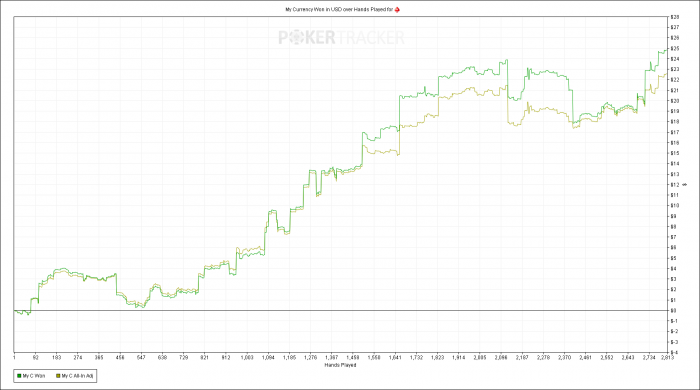Click the 1,094 x-axis tick label
This screenshot has width=700, height=390.
point(268,357)
